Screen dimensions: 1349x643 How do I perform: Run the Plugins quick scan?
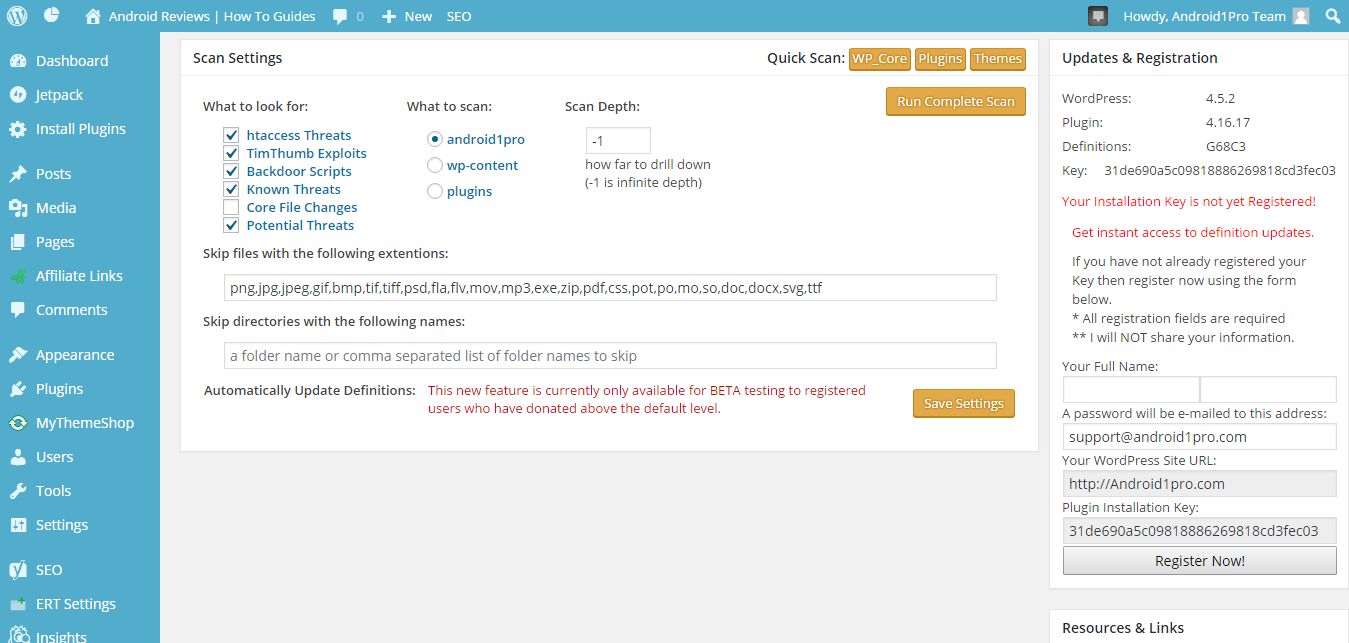pos(940,59)
